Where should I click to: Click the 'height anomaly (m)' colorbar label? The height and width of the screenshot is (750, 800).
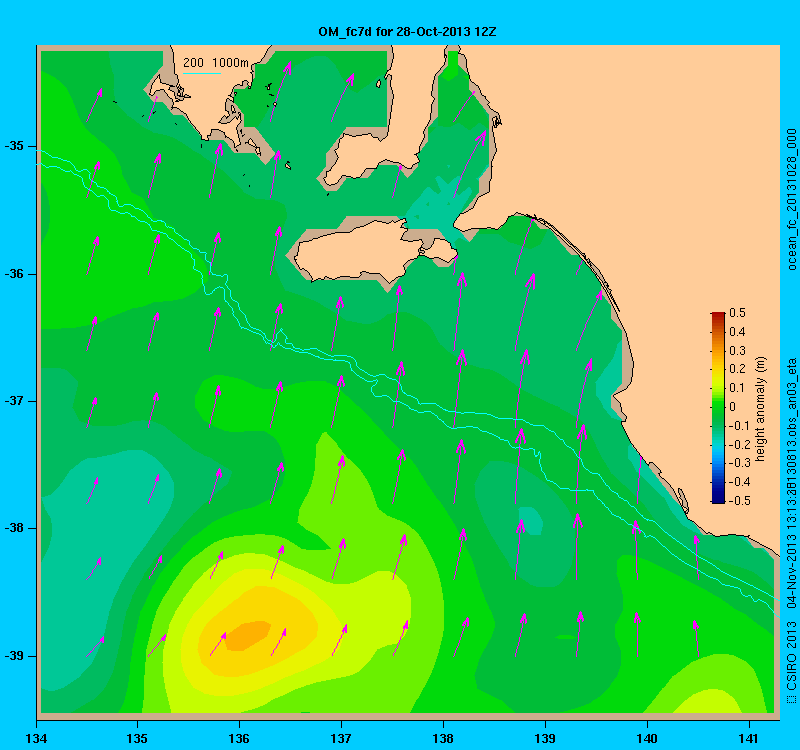pyautogui.click(x=761, y=409)
